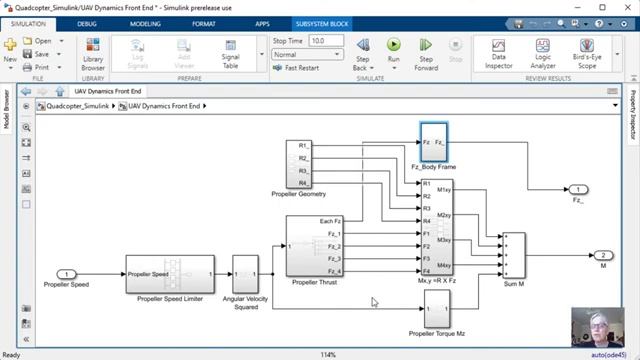Select the Fz_ outport 1
The width and height of the screenshot is (640, 360).
click(x=578, y=189)
